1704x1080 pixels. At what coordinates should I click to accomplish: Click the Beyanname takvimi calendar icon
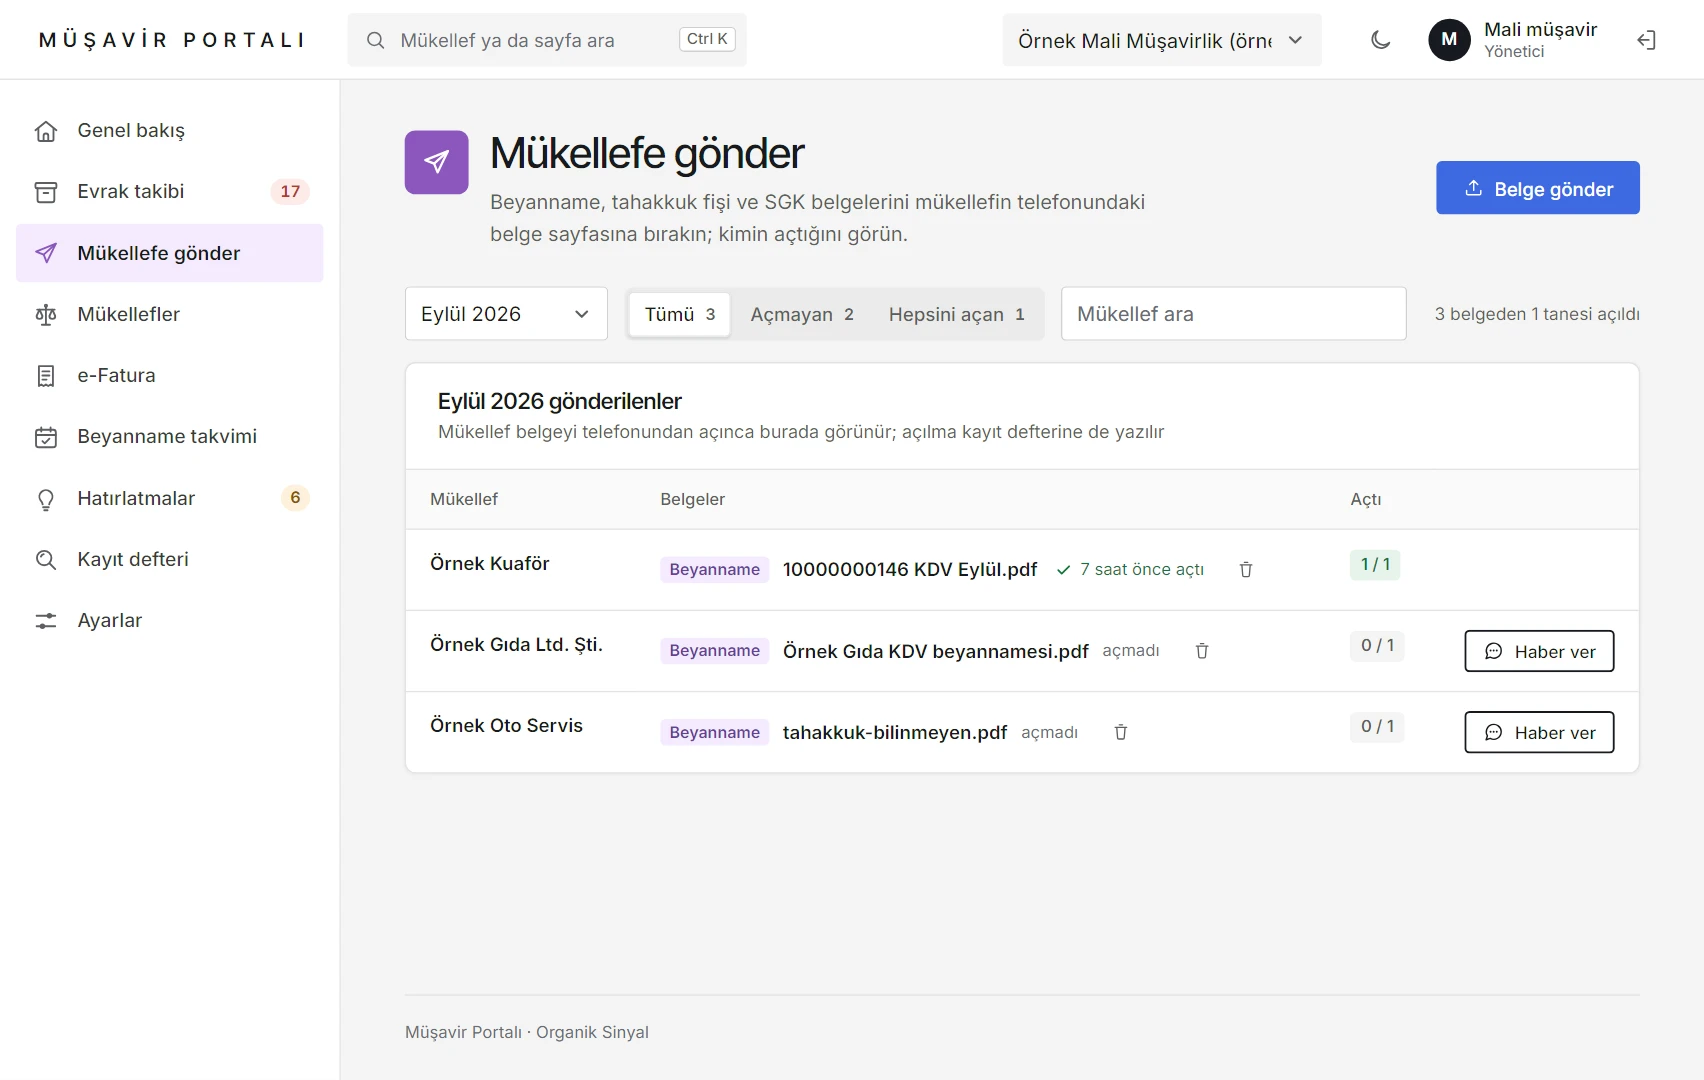(46, 437)
